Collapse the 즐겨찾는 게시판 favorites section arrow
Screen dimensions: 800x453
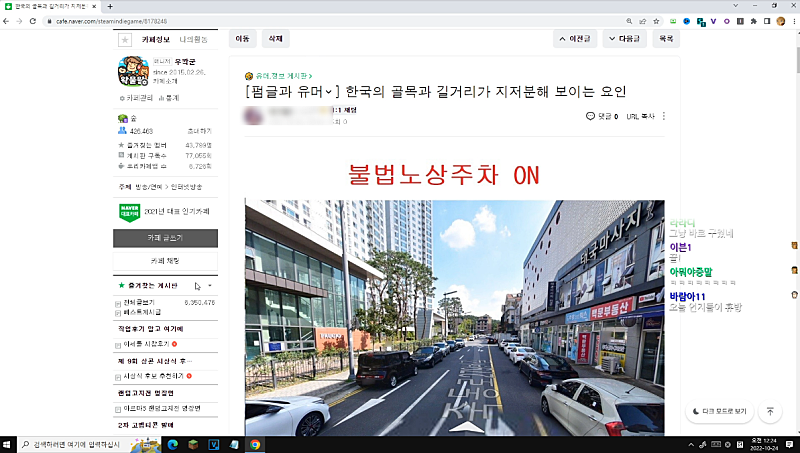tap(209, 286)
